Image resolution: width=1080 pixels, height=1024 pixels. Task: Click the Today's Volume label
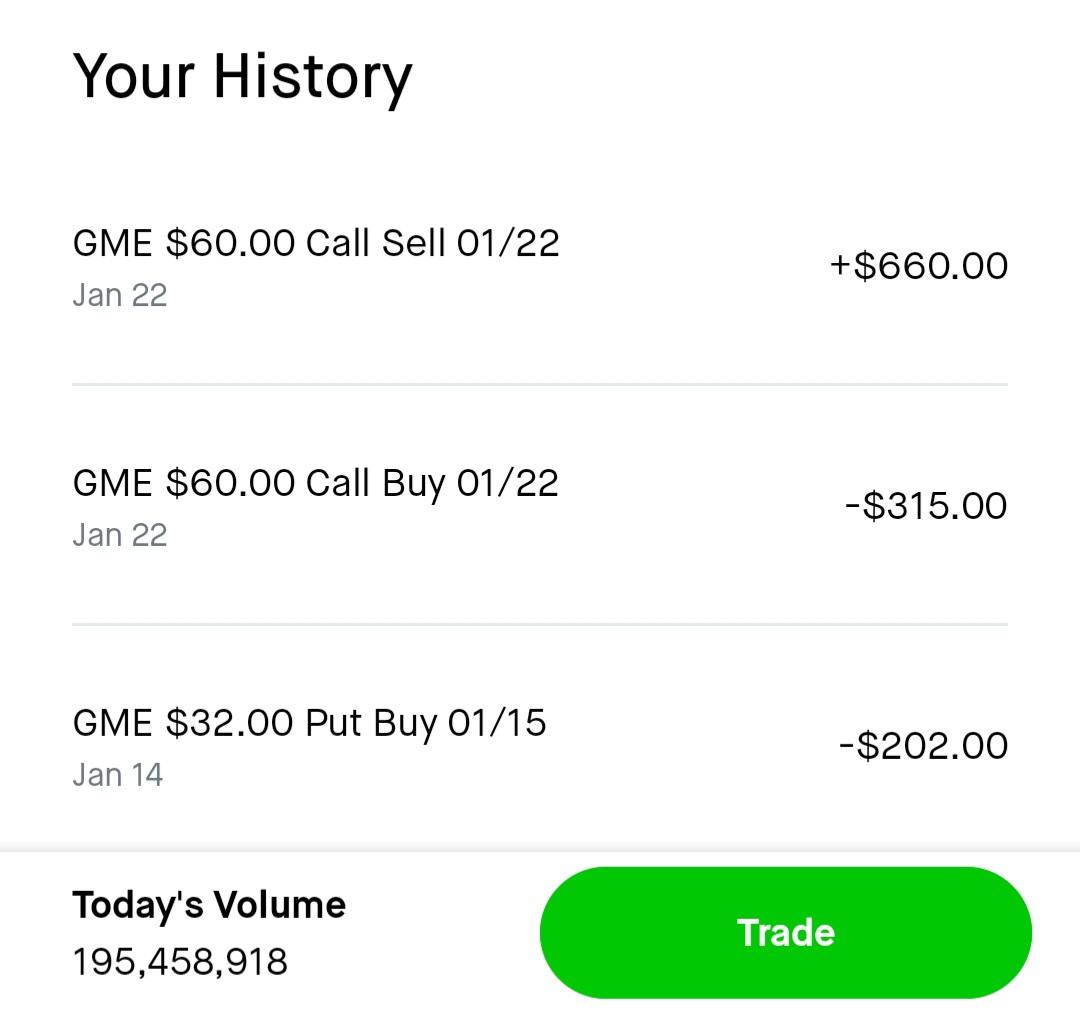(209, 904)
